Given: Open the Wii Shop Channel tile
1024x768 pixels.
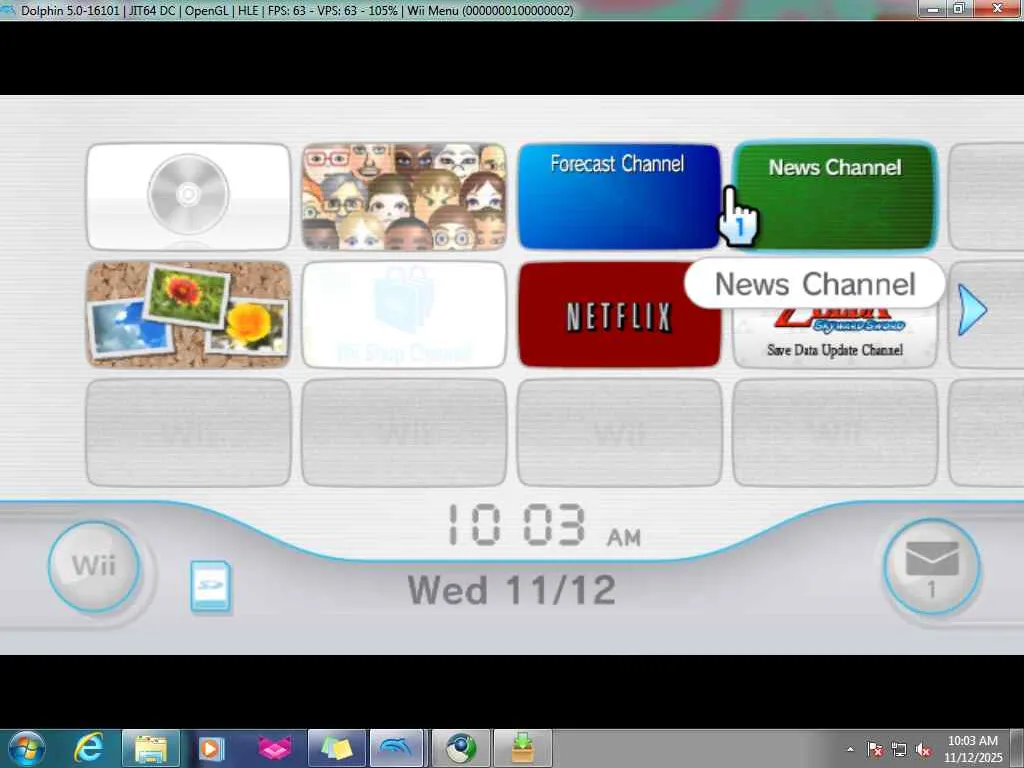Looking at the screenshot, I should (404, 314).
